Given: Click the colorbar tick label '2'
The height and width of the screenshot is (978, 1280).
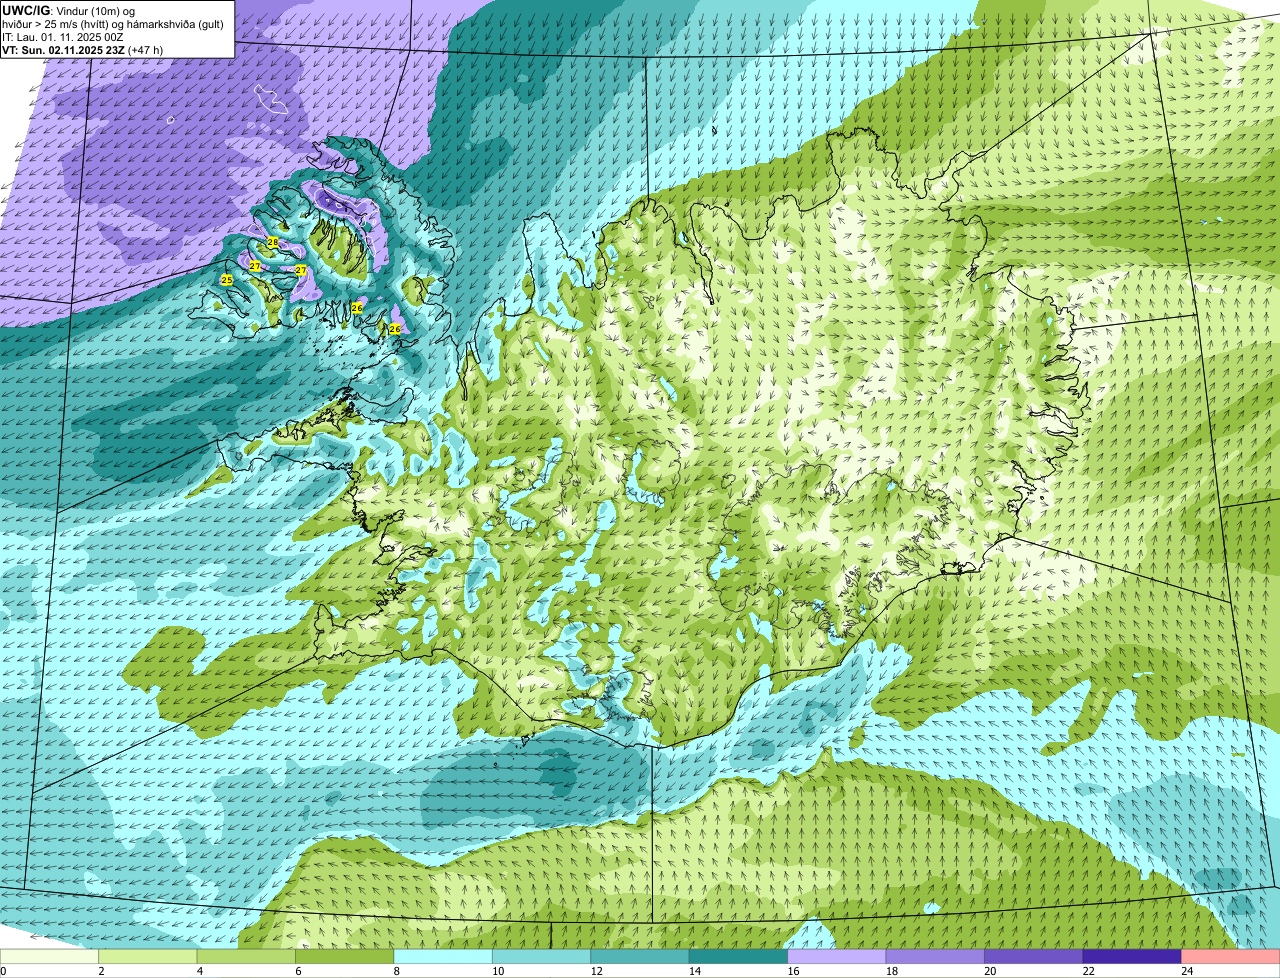Looking at the screenshot, I should pos(101,971).
